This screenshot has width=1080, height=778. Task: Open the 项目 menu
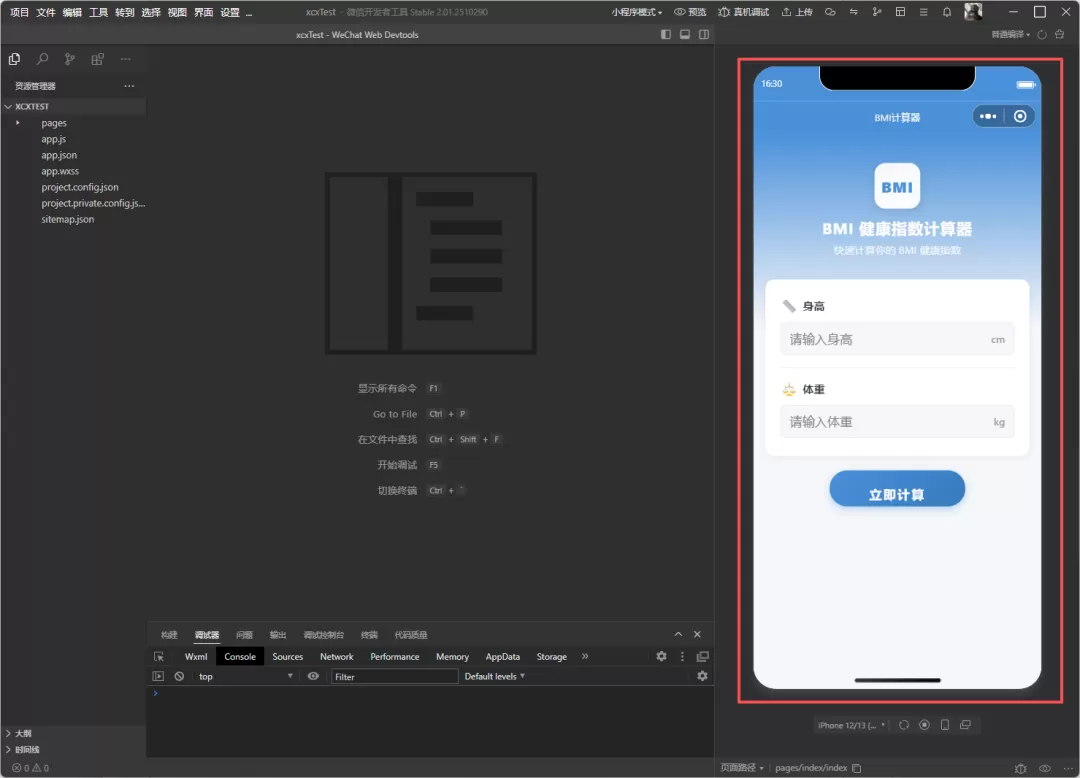click(x=19, y=12)
